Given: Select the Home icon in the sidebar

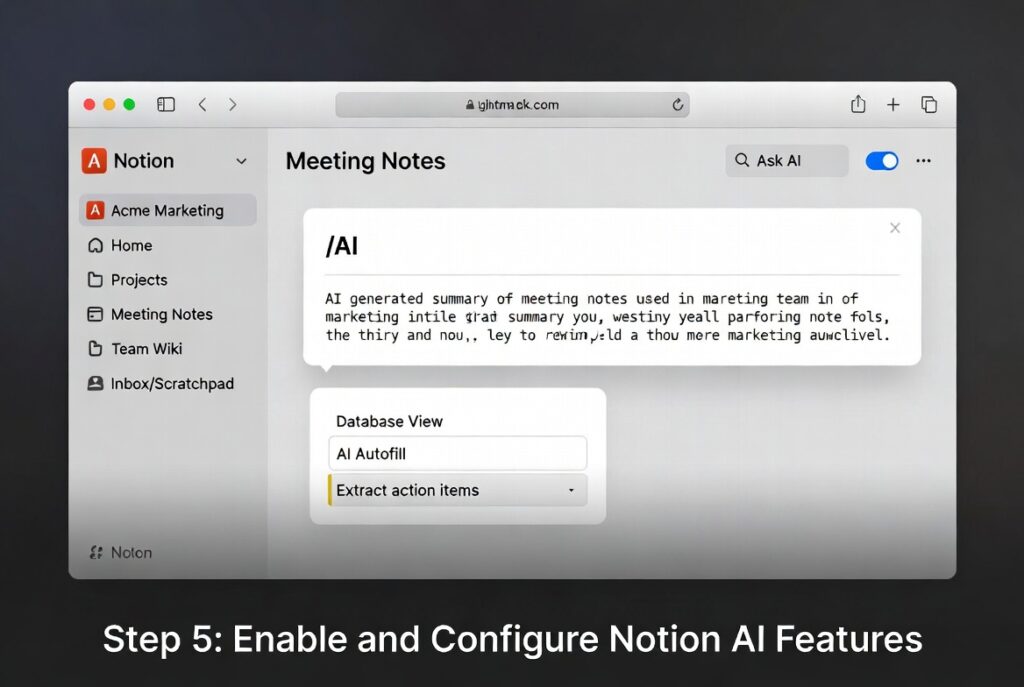Looking at the screenshot, I should 94,245.
